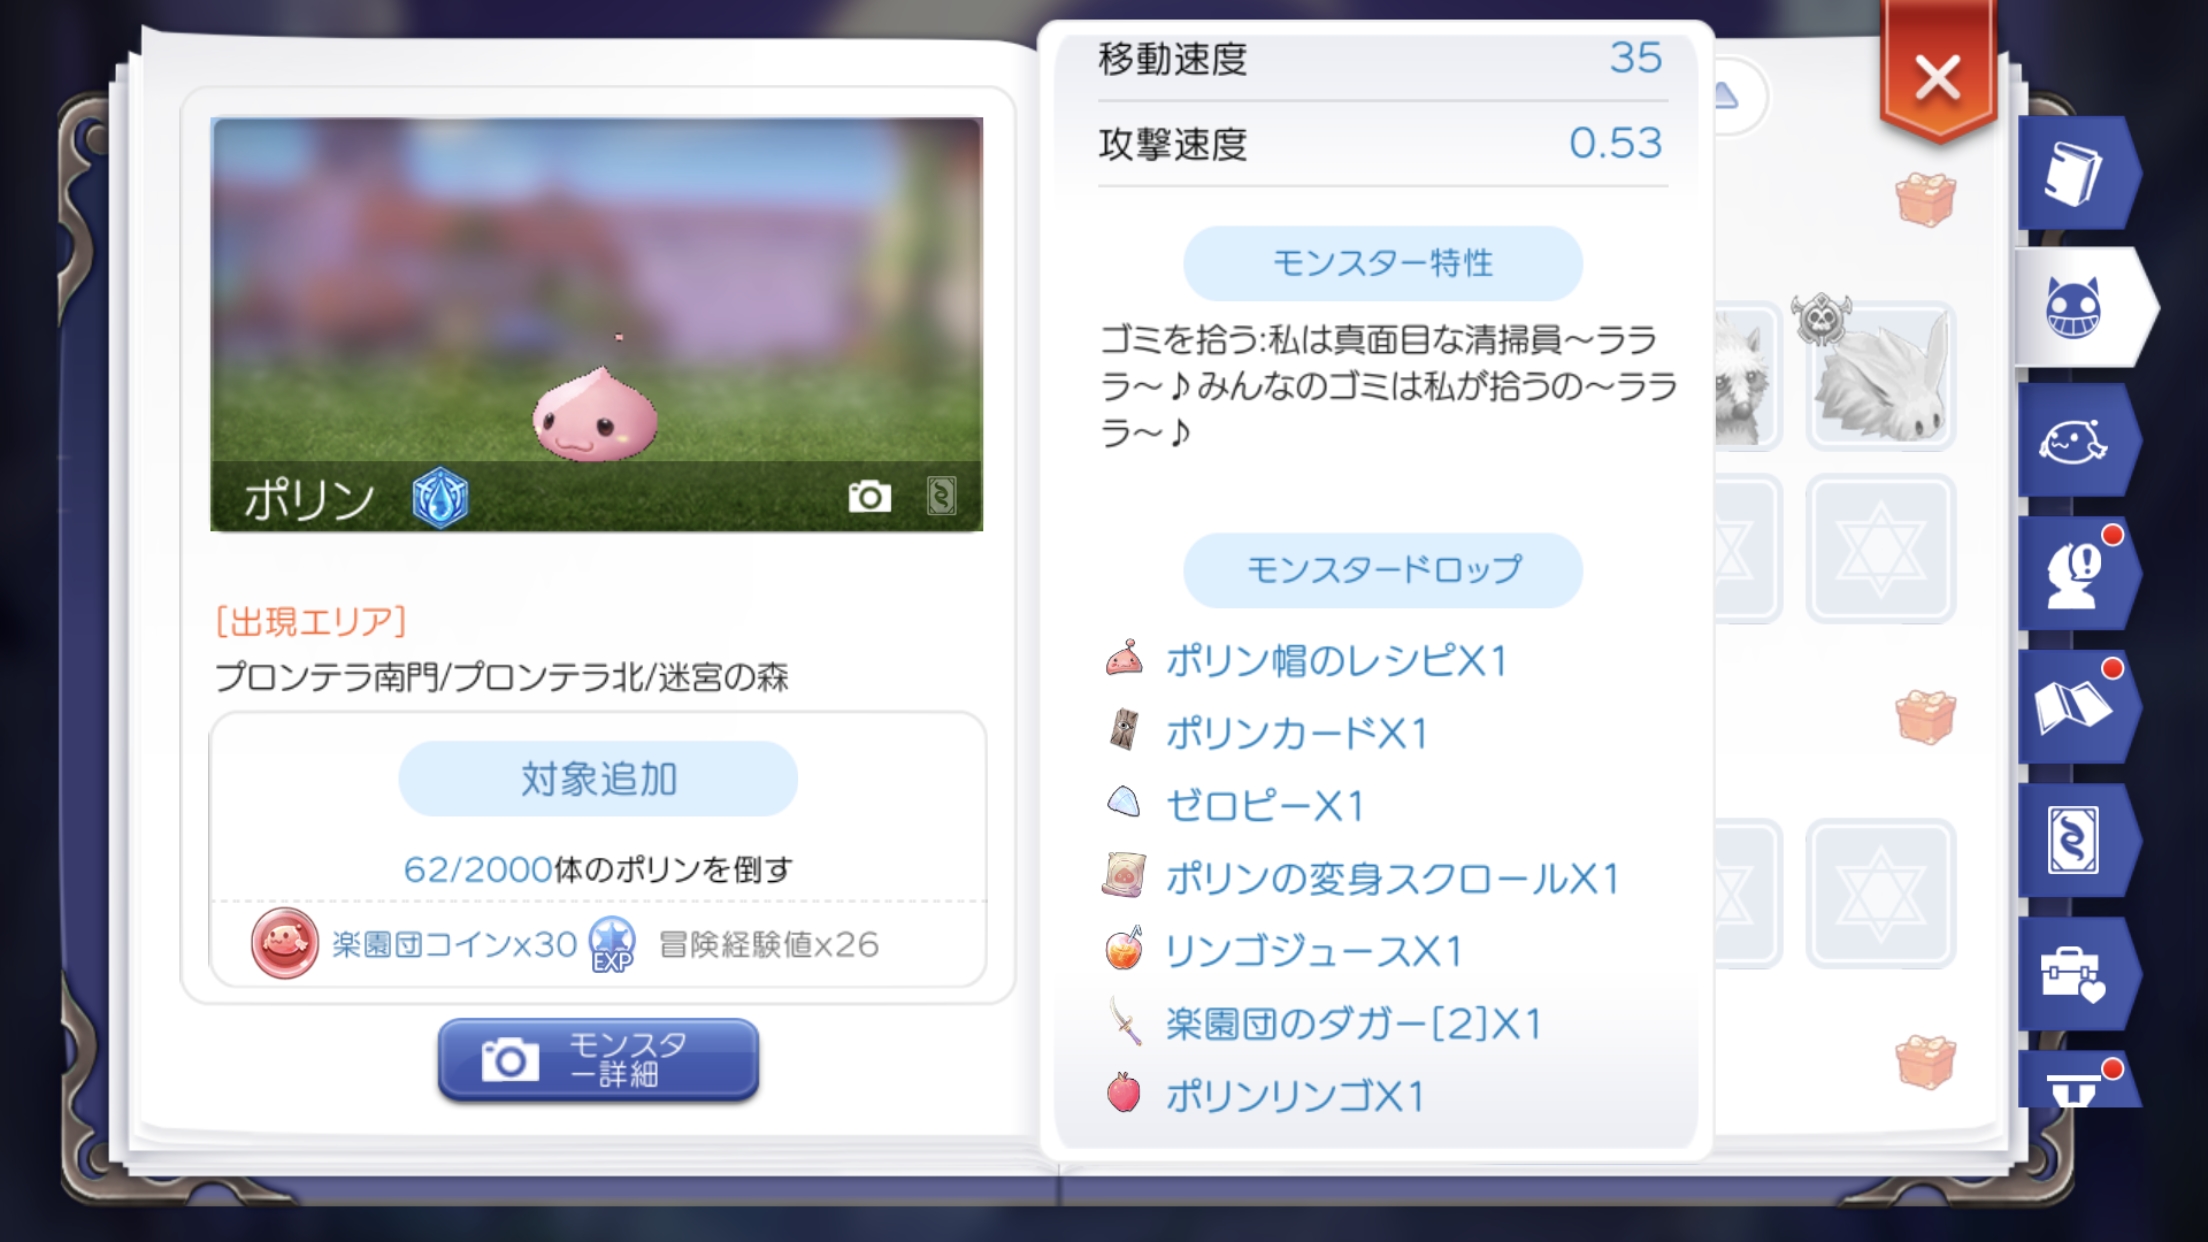Open the pet blob sidebar icon
The image size is (2208, 1242).
tap(2075, 441)
